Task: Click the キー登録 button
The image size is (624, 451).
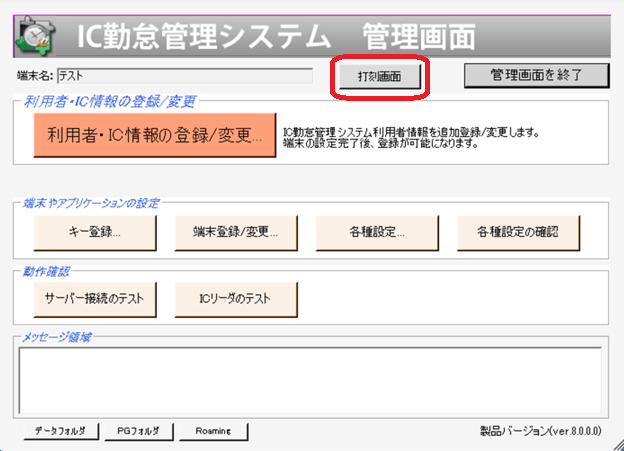Action: pyautogui.click(x=95, y=233)
